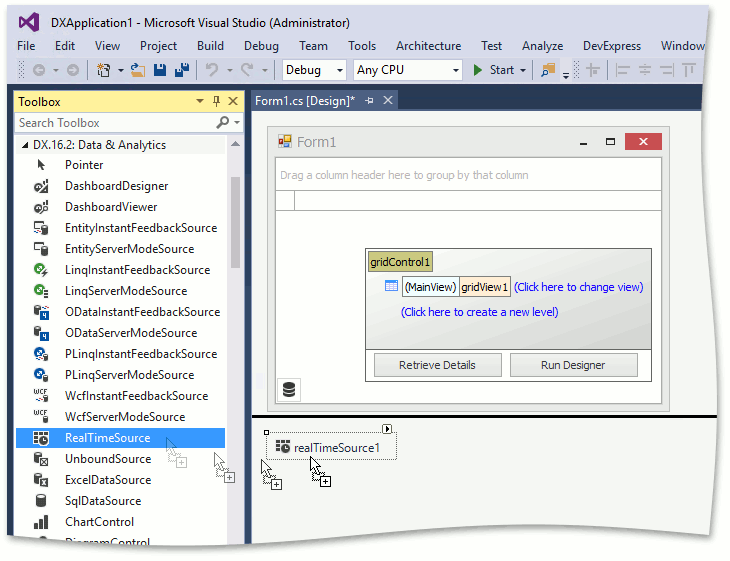Image resolution: width=730 pixels, height=561 pixels.
Task: Open the DevExpress menu
Action: pyautogui.click(x=612, y=46)
